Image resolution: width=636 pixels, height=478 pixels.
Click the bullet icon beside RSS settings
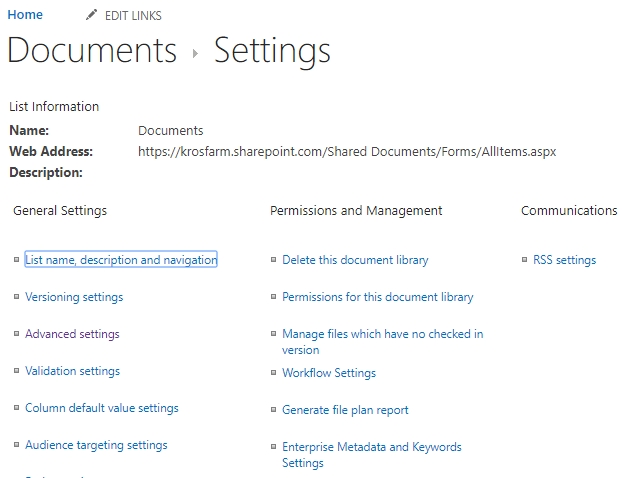click(524, 259)
